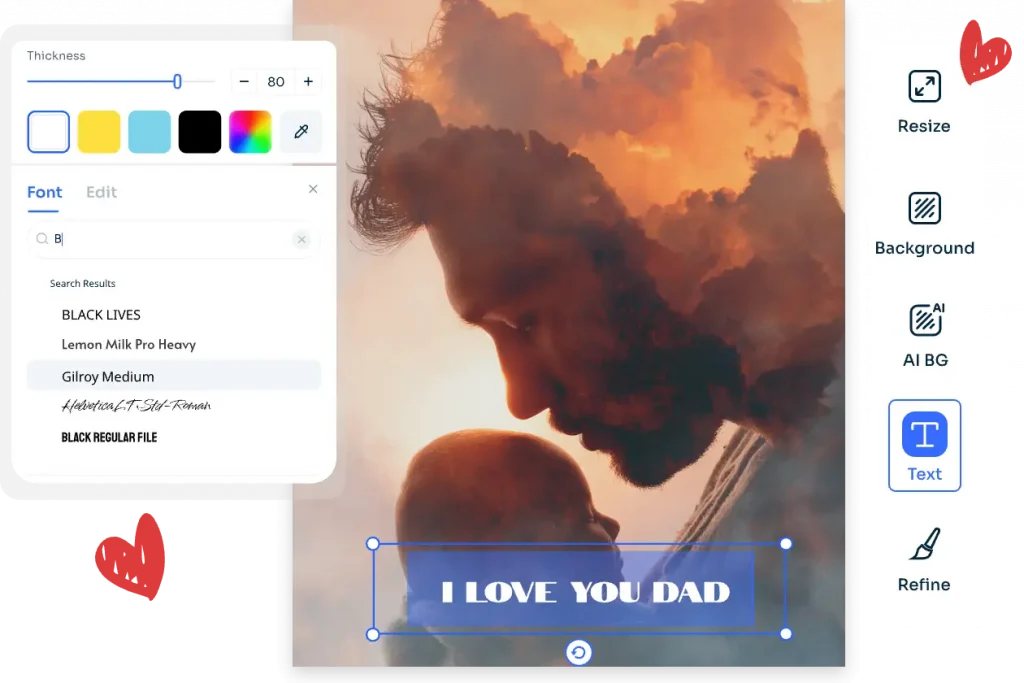This screenshot has width=1024, height=683.
Task: Choose the AI BG tool
Action: click(924, 321)
